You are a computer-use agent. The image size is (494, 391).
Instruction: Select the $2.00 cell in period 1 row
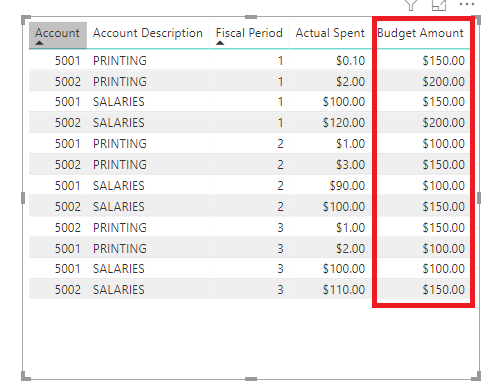click(x=350, y=82)
